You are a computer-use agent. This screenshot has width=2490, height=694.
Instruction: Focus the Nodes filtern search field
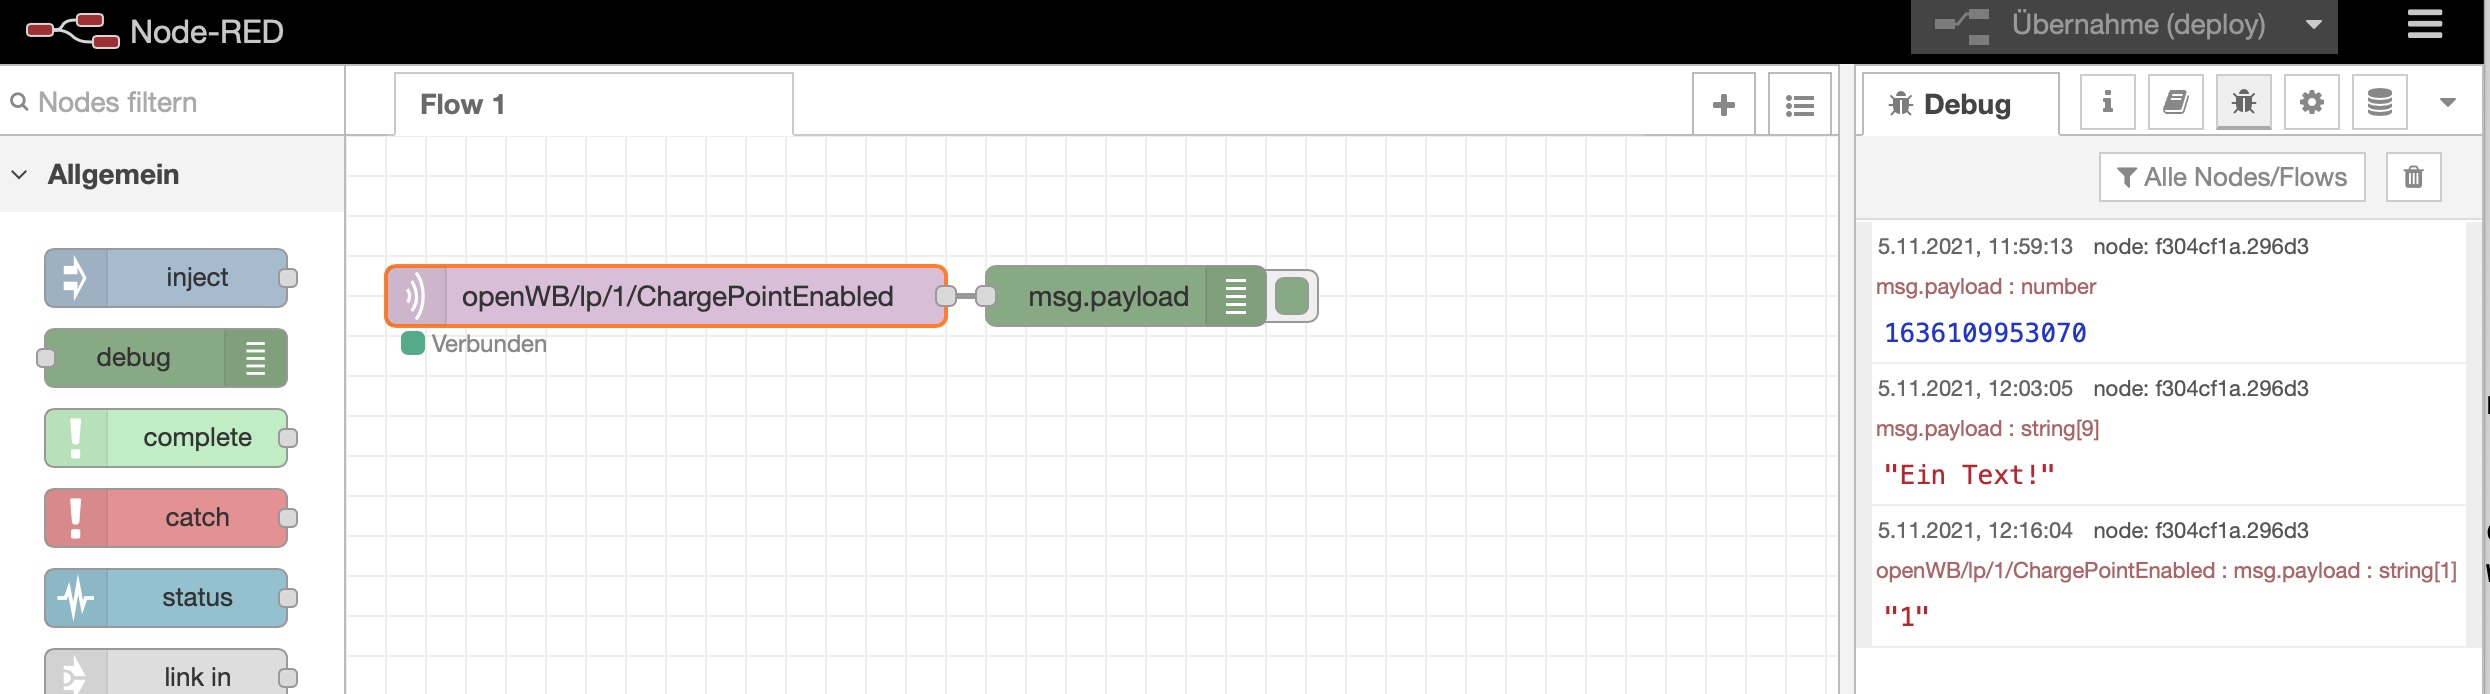click(x=173, y=102)
